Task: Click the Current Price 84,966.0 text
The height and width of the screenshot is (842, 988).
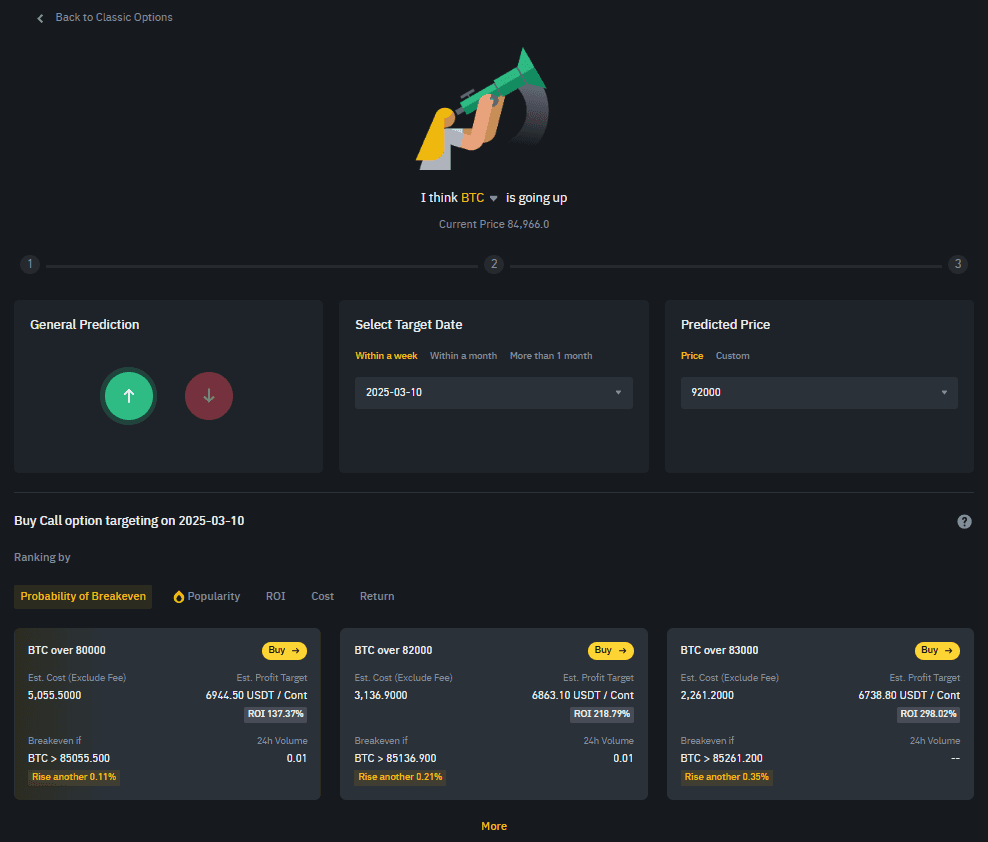Action: [x=494, y=224]
